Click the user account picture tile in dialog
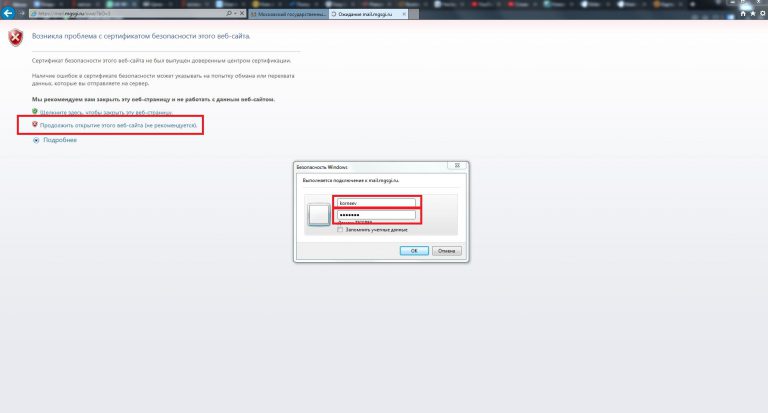This screenshot has height=413, width=768. point(319,215)
